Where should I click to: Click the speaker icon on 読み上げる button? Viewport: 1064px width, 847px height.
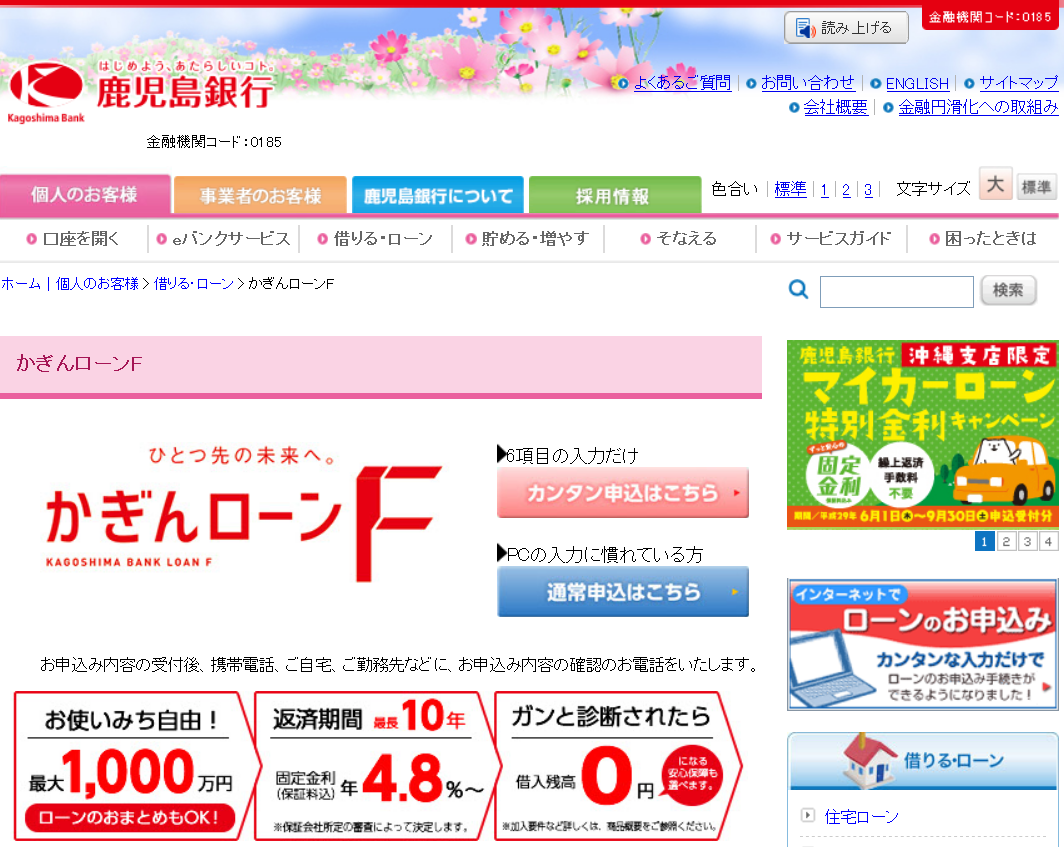[805, 28]
